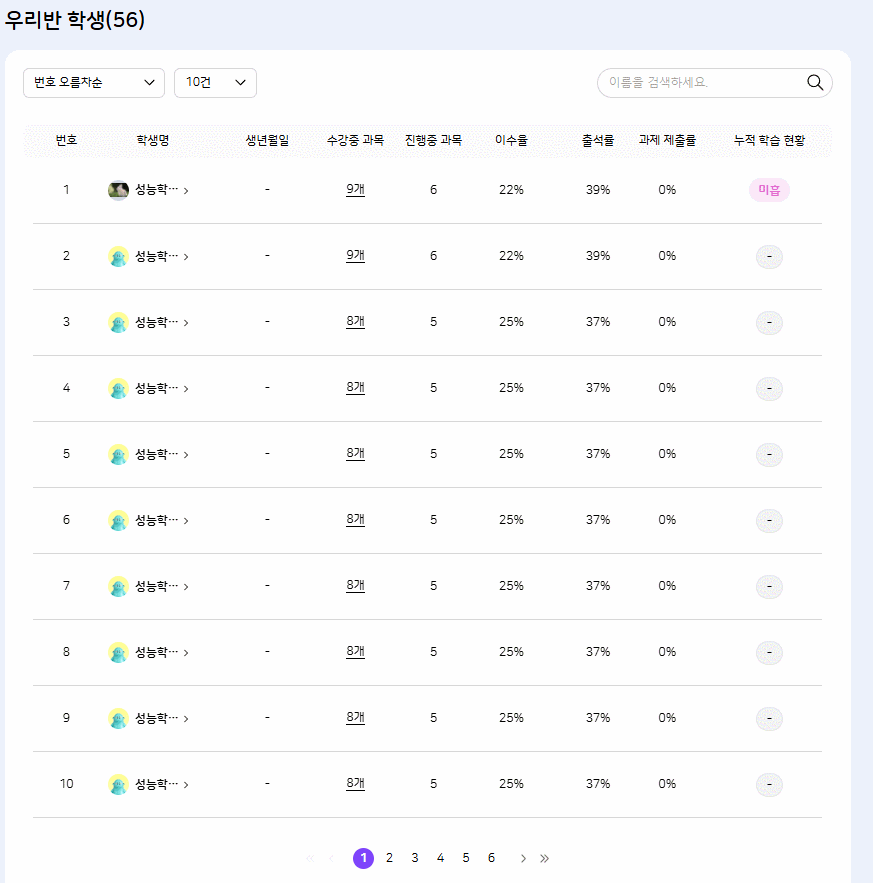The width and height of the screenshot is (873, 883).
Task: Open student 1's profile photo avatar
Action: pos(118,190)
